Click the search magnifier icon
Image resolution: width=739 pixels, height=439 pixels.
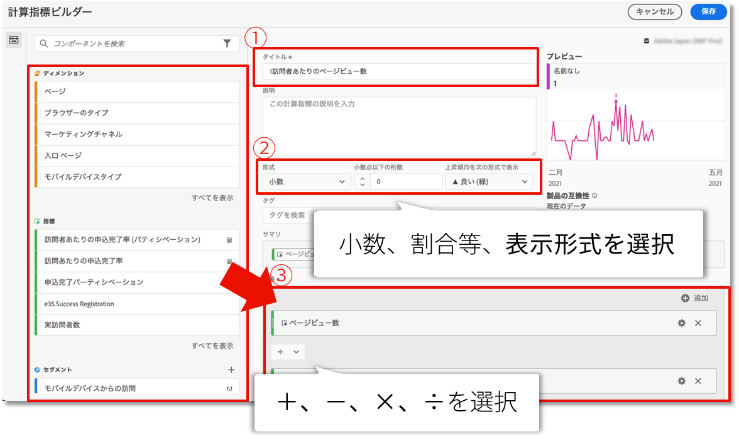42,44
